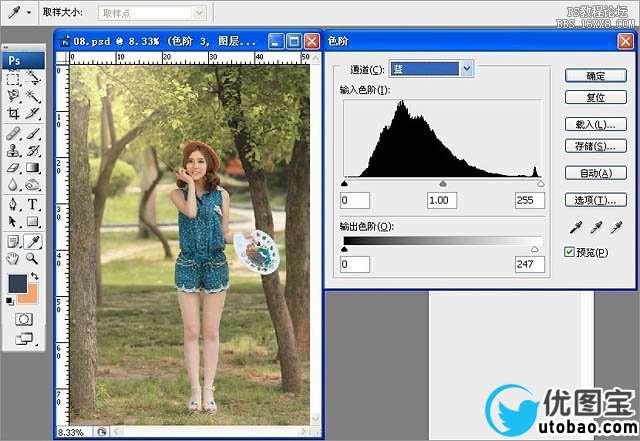The image size is (640, 441).
Task: Click the 确定 button
Action: [596, 76]
